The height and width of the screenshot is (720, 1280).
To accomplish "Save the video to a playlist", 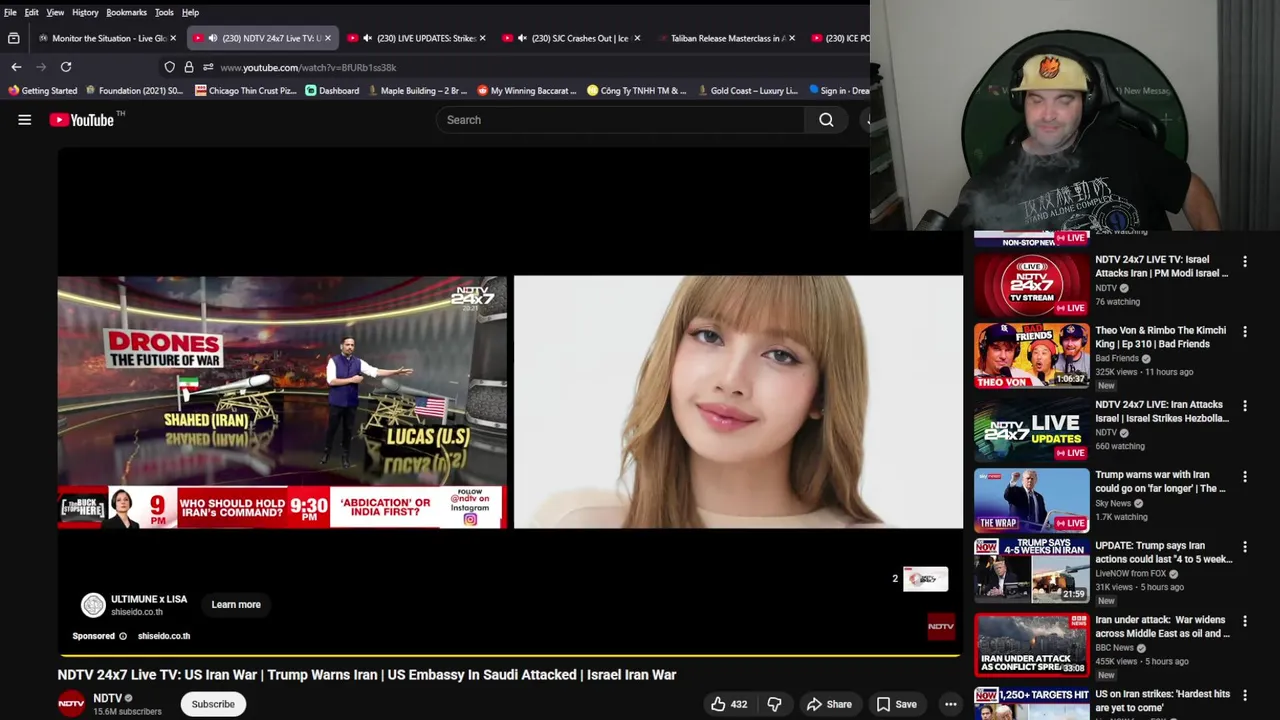I will (896, 704).
